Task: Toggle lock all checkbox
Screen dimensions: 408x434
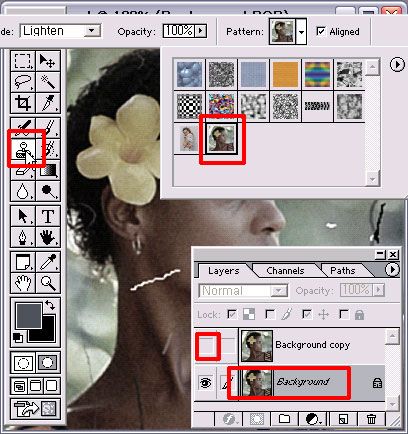Action: pyautogui.click(x=344, y=314)
